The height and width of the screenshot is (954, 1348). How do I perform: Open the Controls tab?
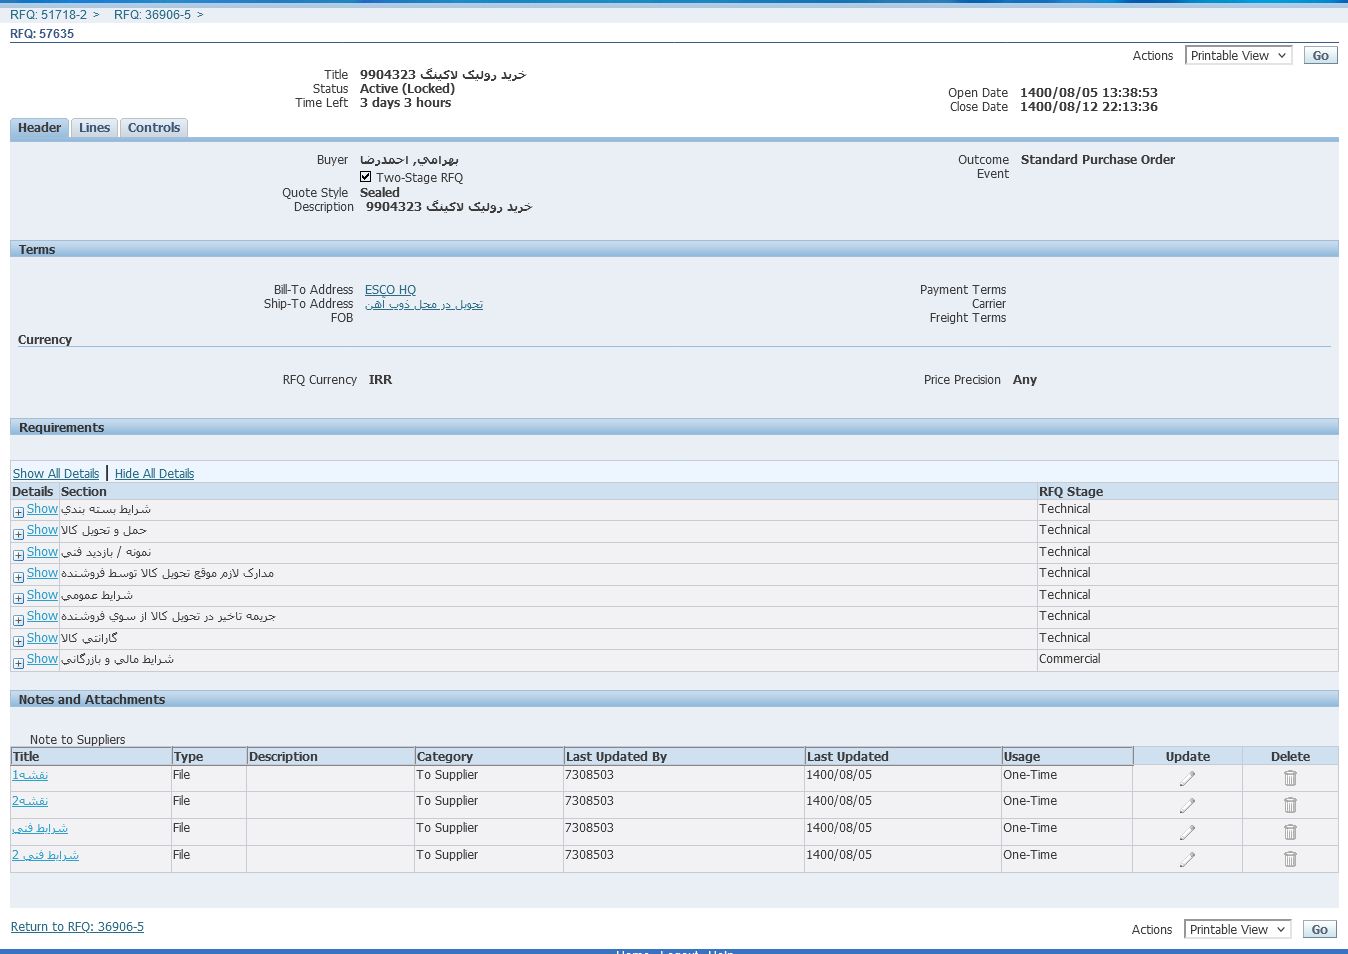pyautogui.click(x=154, y=128)
